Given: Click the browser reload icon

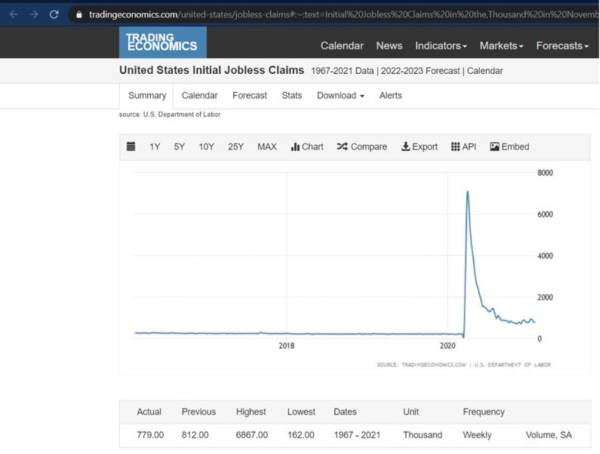Looking at the screenshot, I should pos(54,14).
